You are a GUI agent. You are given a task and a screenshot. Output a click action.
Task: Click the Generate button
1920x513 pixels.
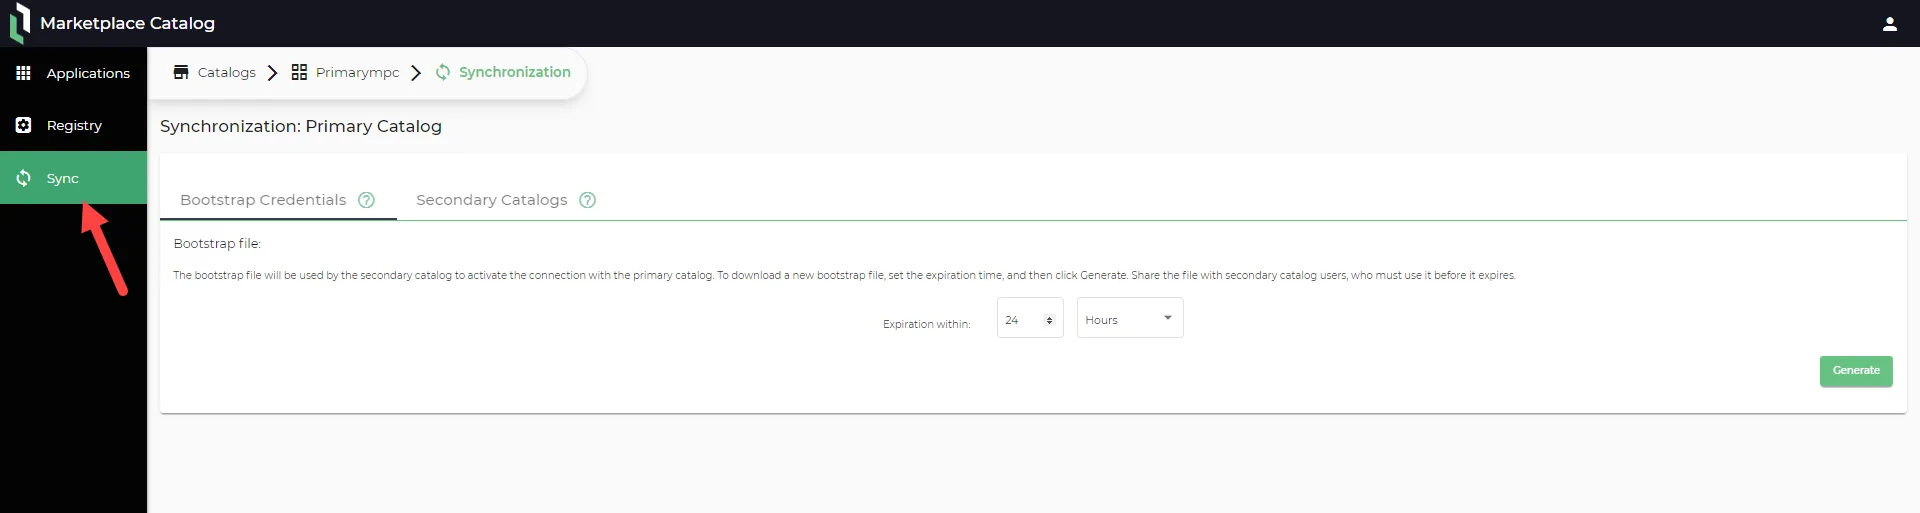coord(1856,371)
